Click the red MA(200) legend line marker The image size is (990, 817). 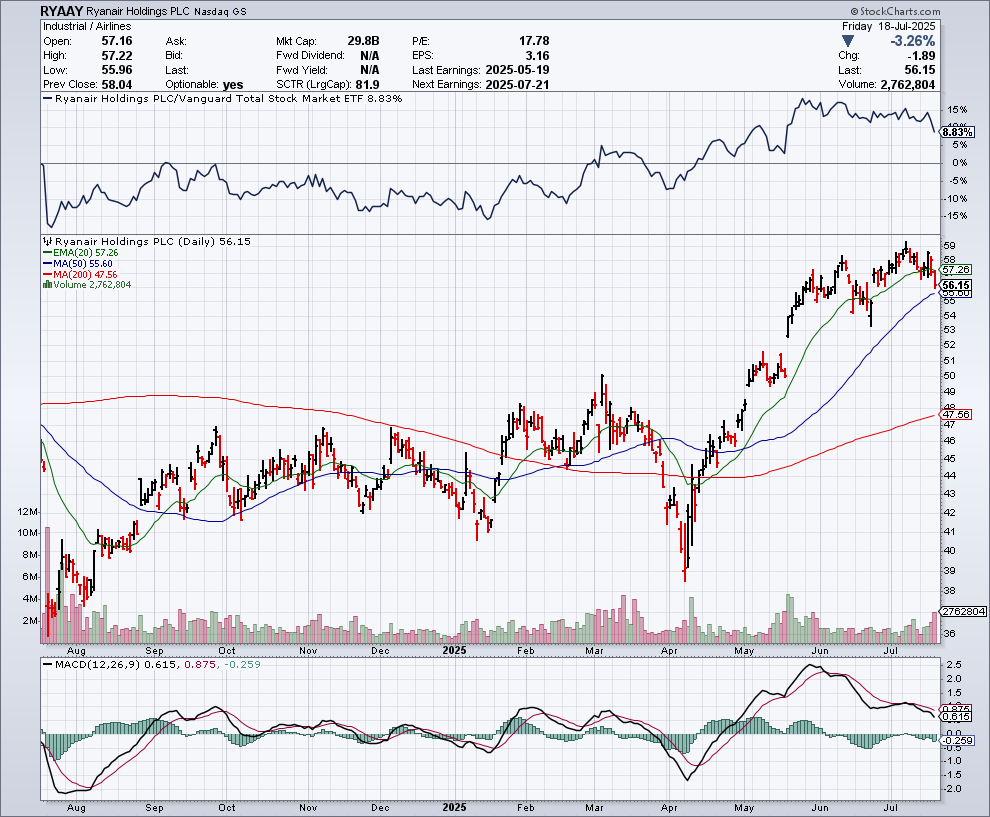tap(47, 275)
